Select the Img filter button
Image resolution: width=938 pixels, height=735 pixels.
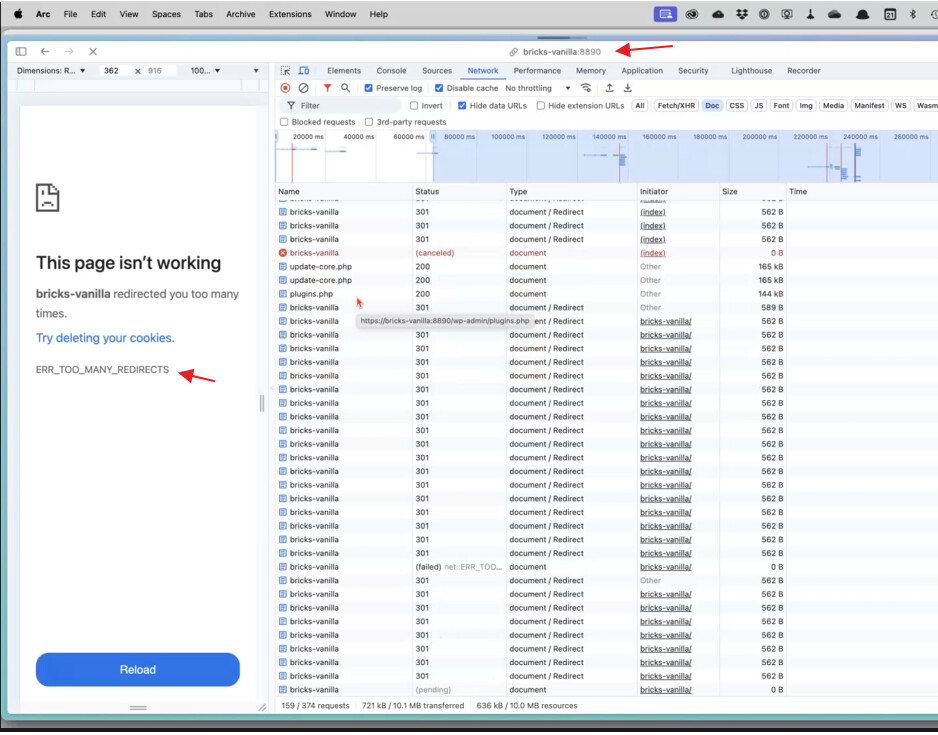[x=806, y=106]
